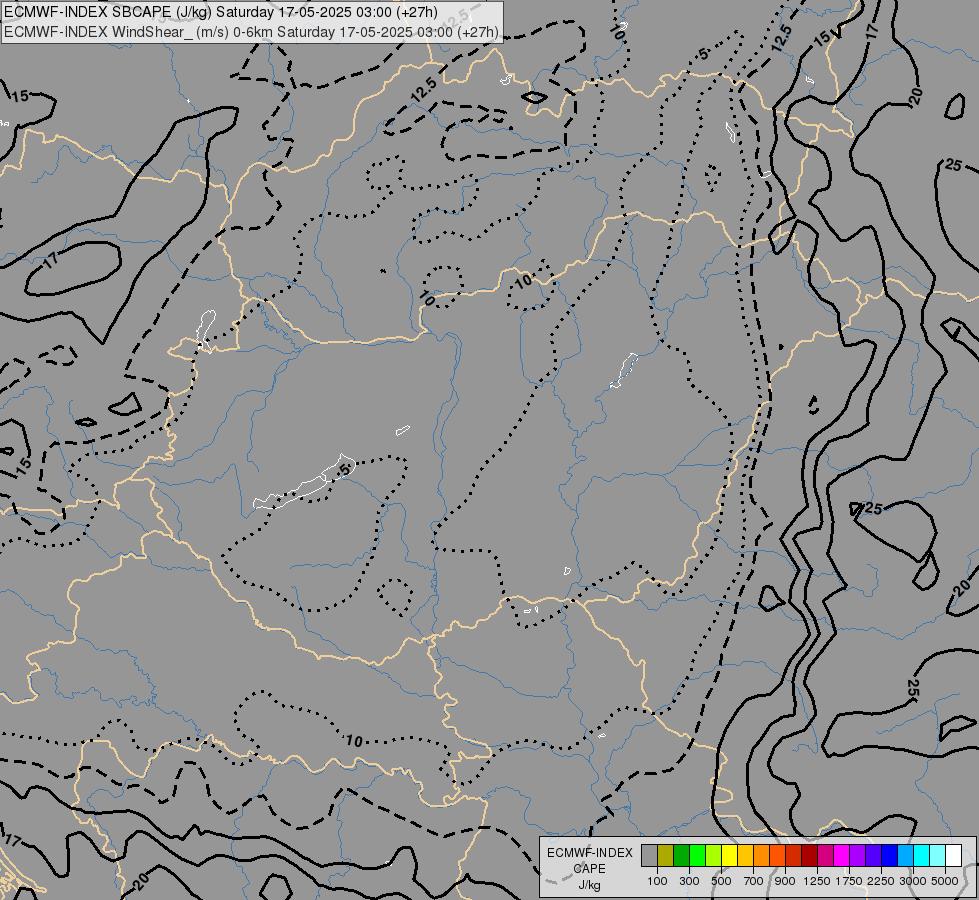Click the orange swatch above the 700 tick
The width and height of the screenshot is (979, 900).
pos(761,856)
